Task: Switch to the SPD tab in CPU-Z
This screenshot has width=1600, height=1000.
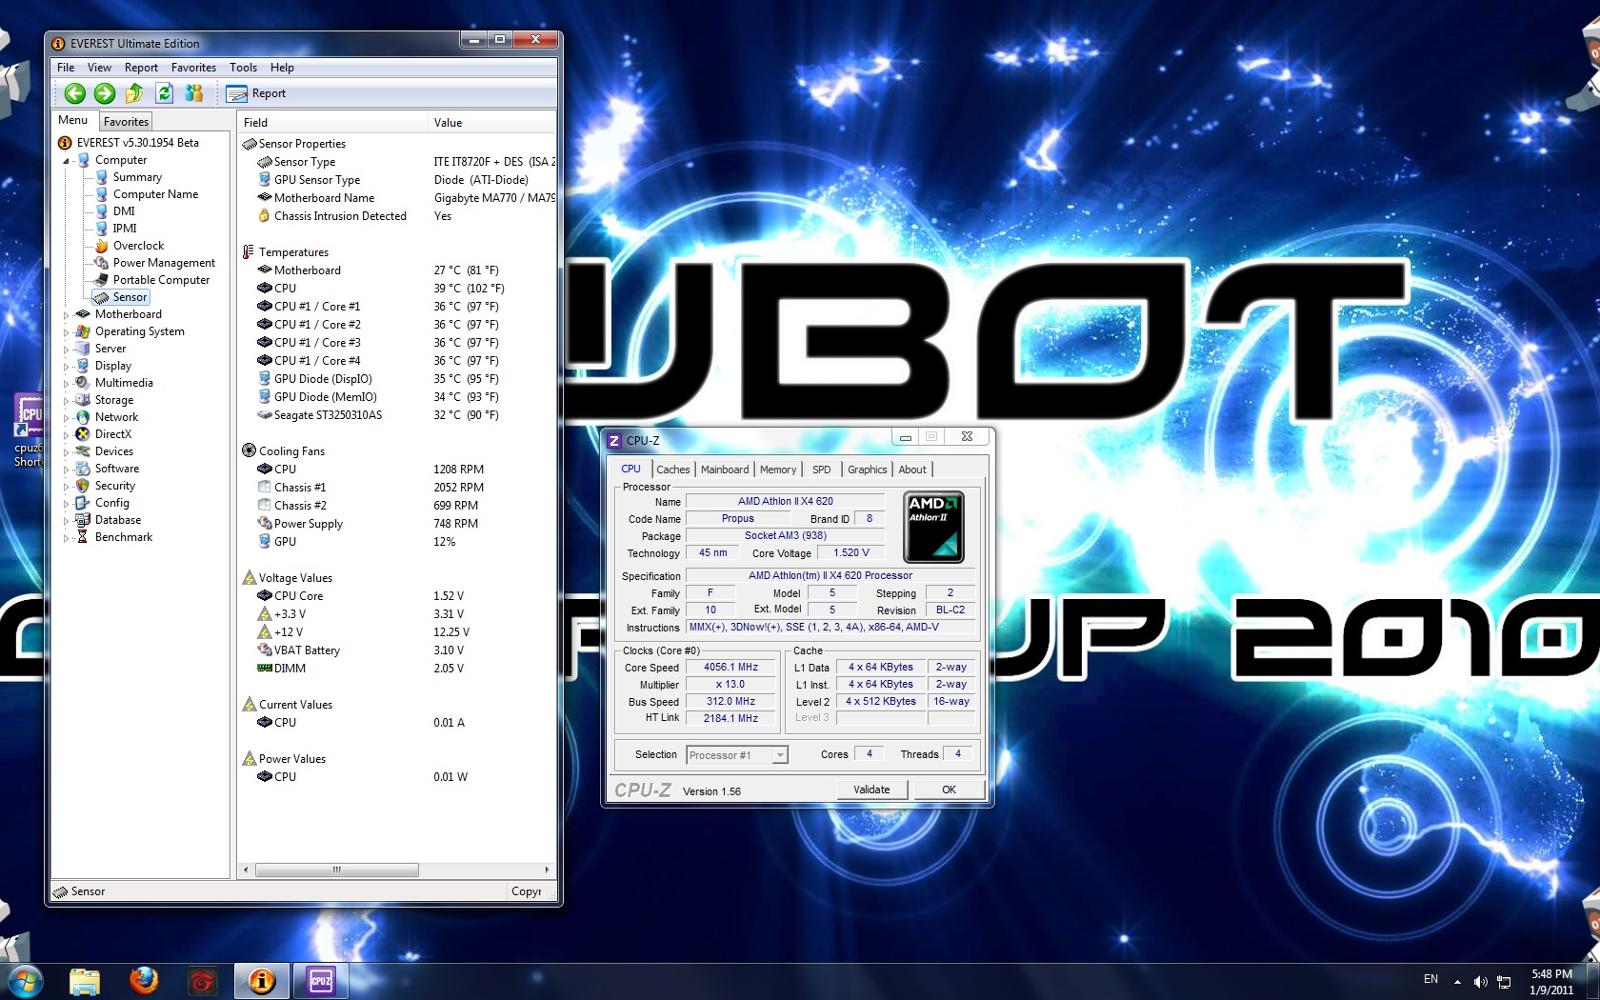Action: tap(821, 469)
